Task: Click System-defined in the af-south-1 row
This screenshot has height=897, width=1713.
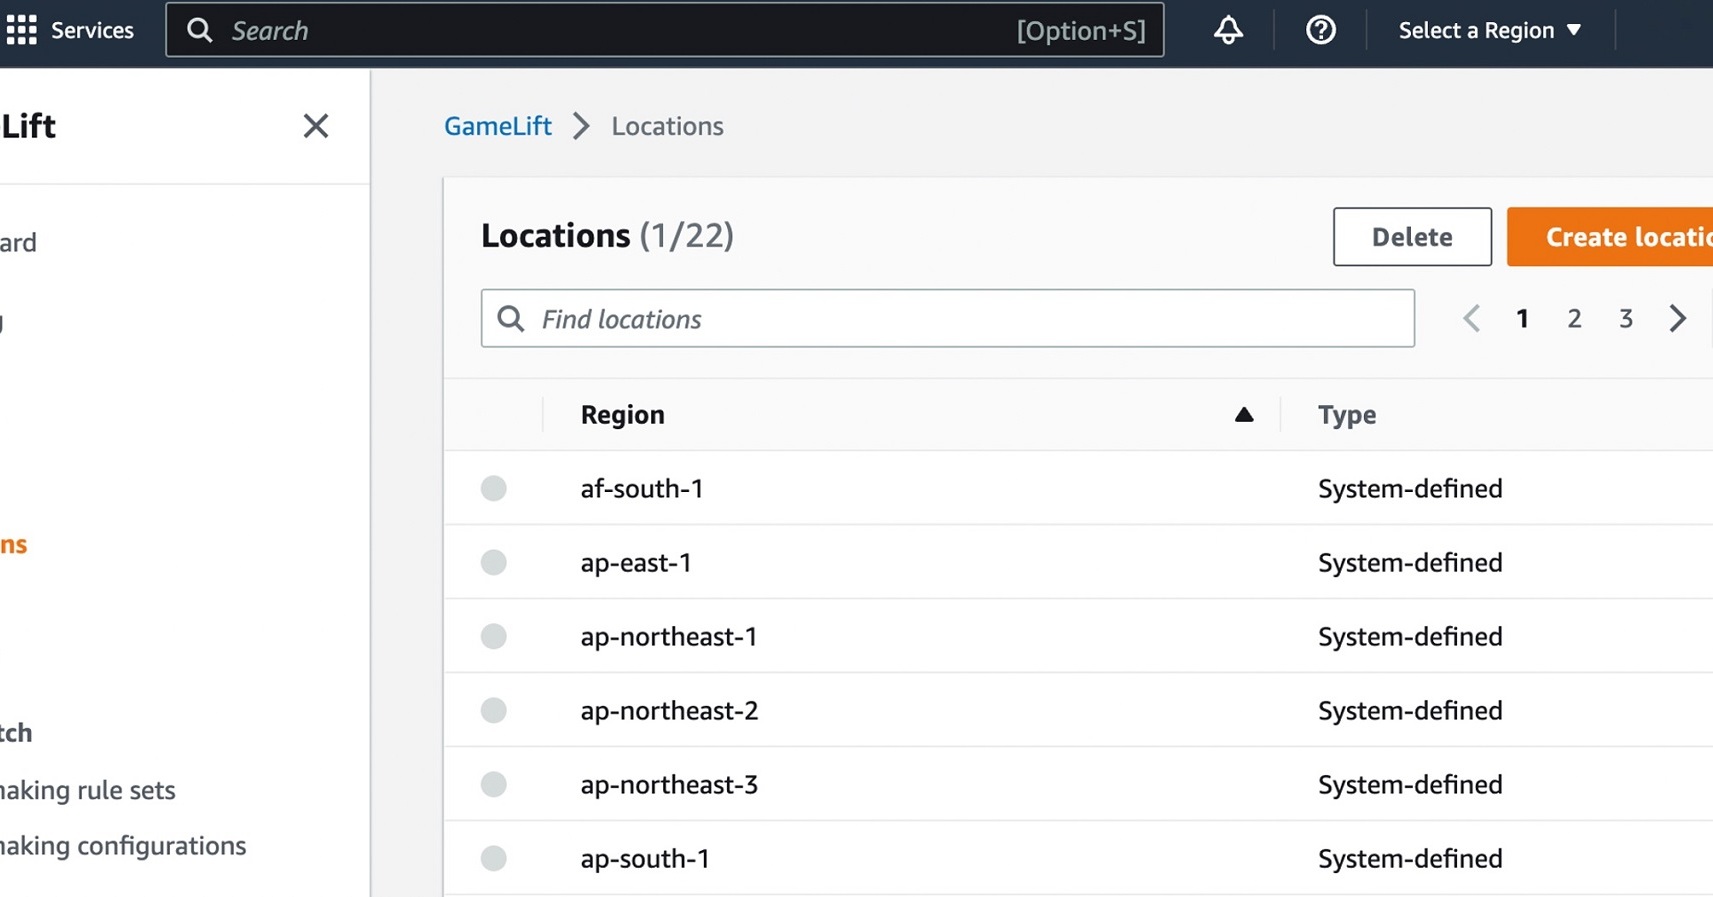Action: pos(1410,488)
